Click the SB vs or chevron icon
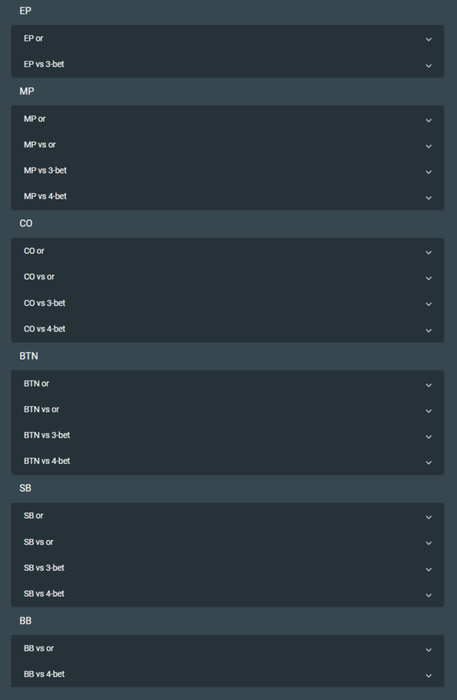Viewport: 457px width, 700px height. click(x=428, y=543)
